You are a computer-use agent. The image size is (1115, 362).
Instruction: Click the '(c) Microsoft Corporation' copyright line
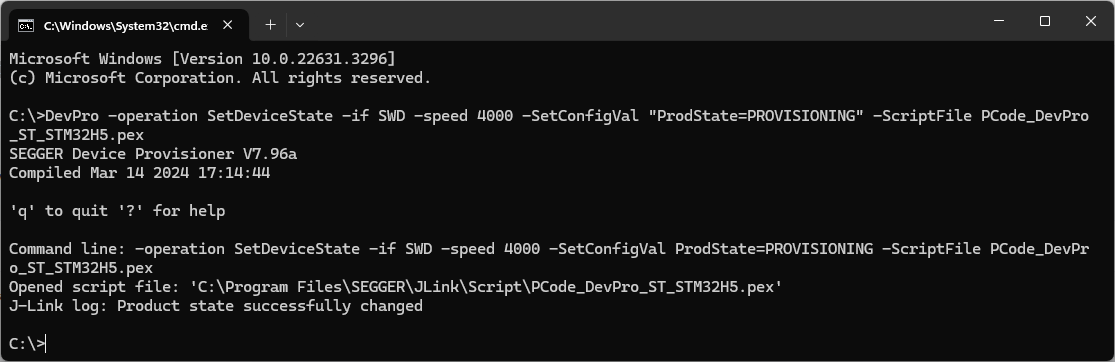pos(220,78)
